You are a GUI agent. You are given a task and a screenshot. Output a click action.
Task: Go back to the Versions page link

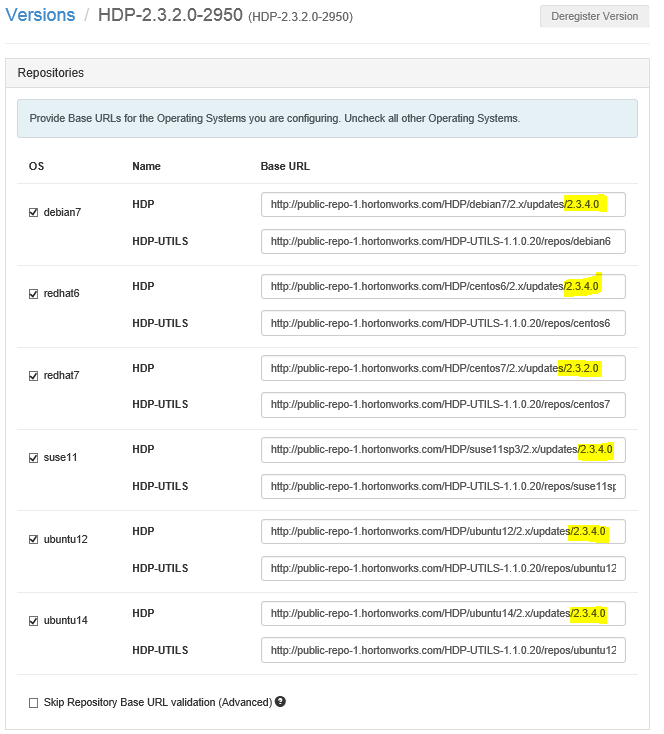pos(40,15)
